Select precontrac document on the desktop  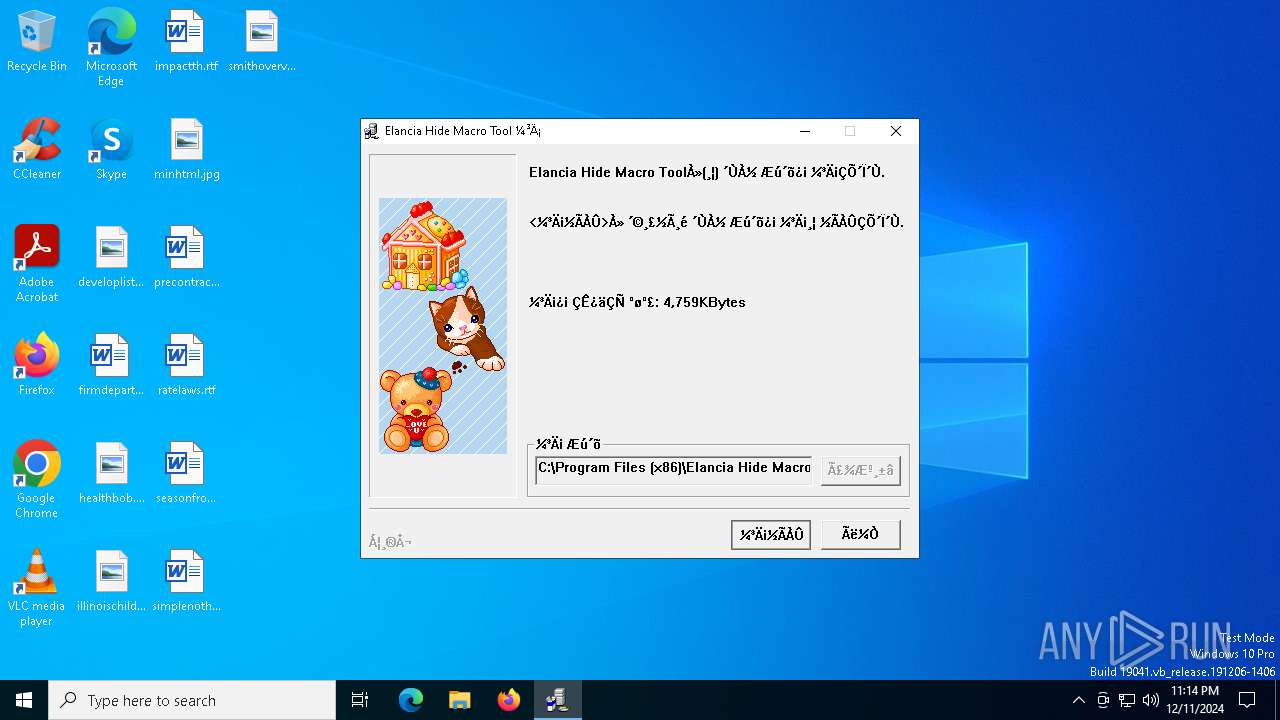(186, 258)
